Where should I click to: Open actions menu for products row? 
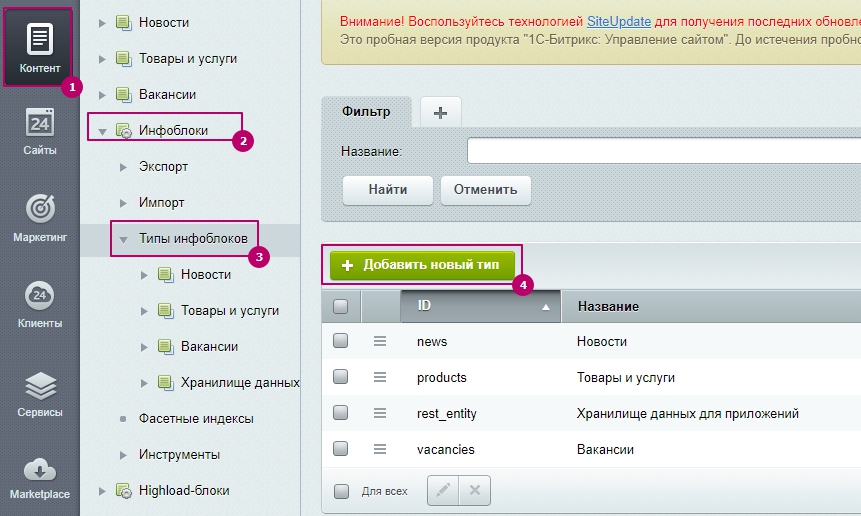pyautogui.click(x=380, y=377)
